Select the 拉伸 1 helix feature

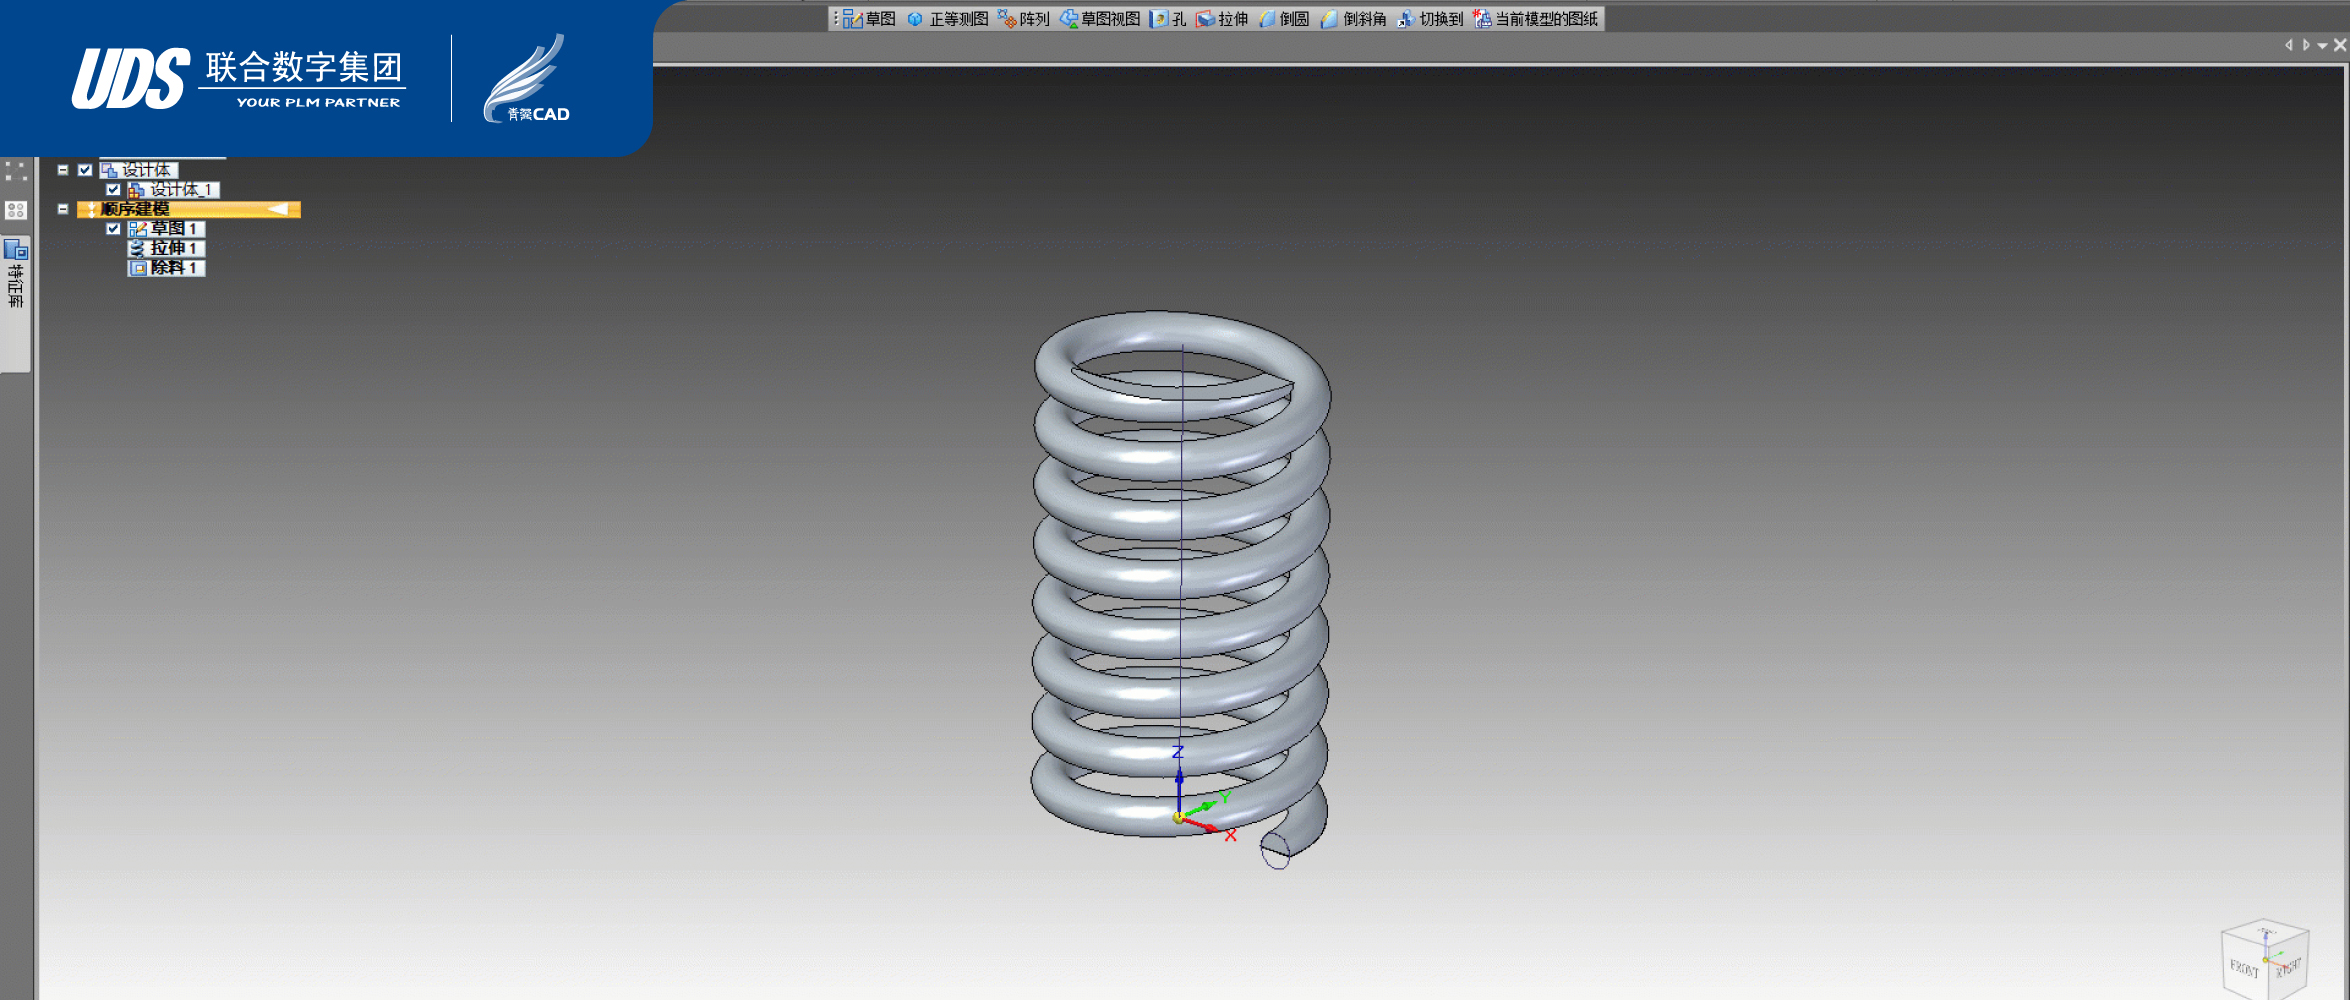tap(166, 248)
